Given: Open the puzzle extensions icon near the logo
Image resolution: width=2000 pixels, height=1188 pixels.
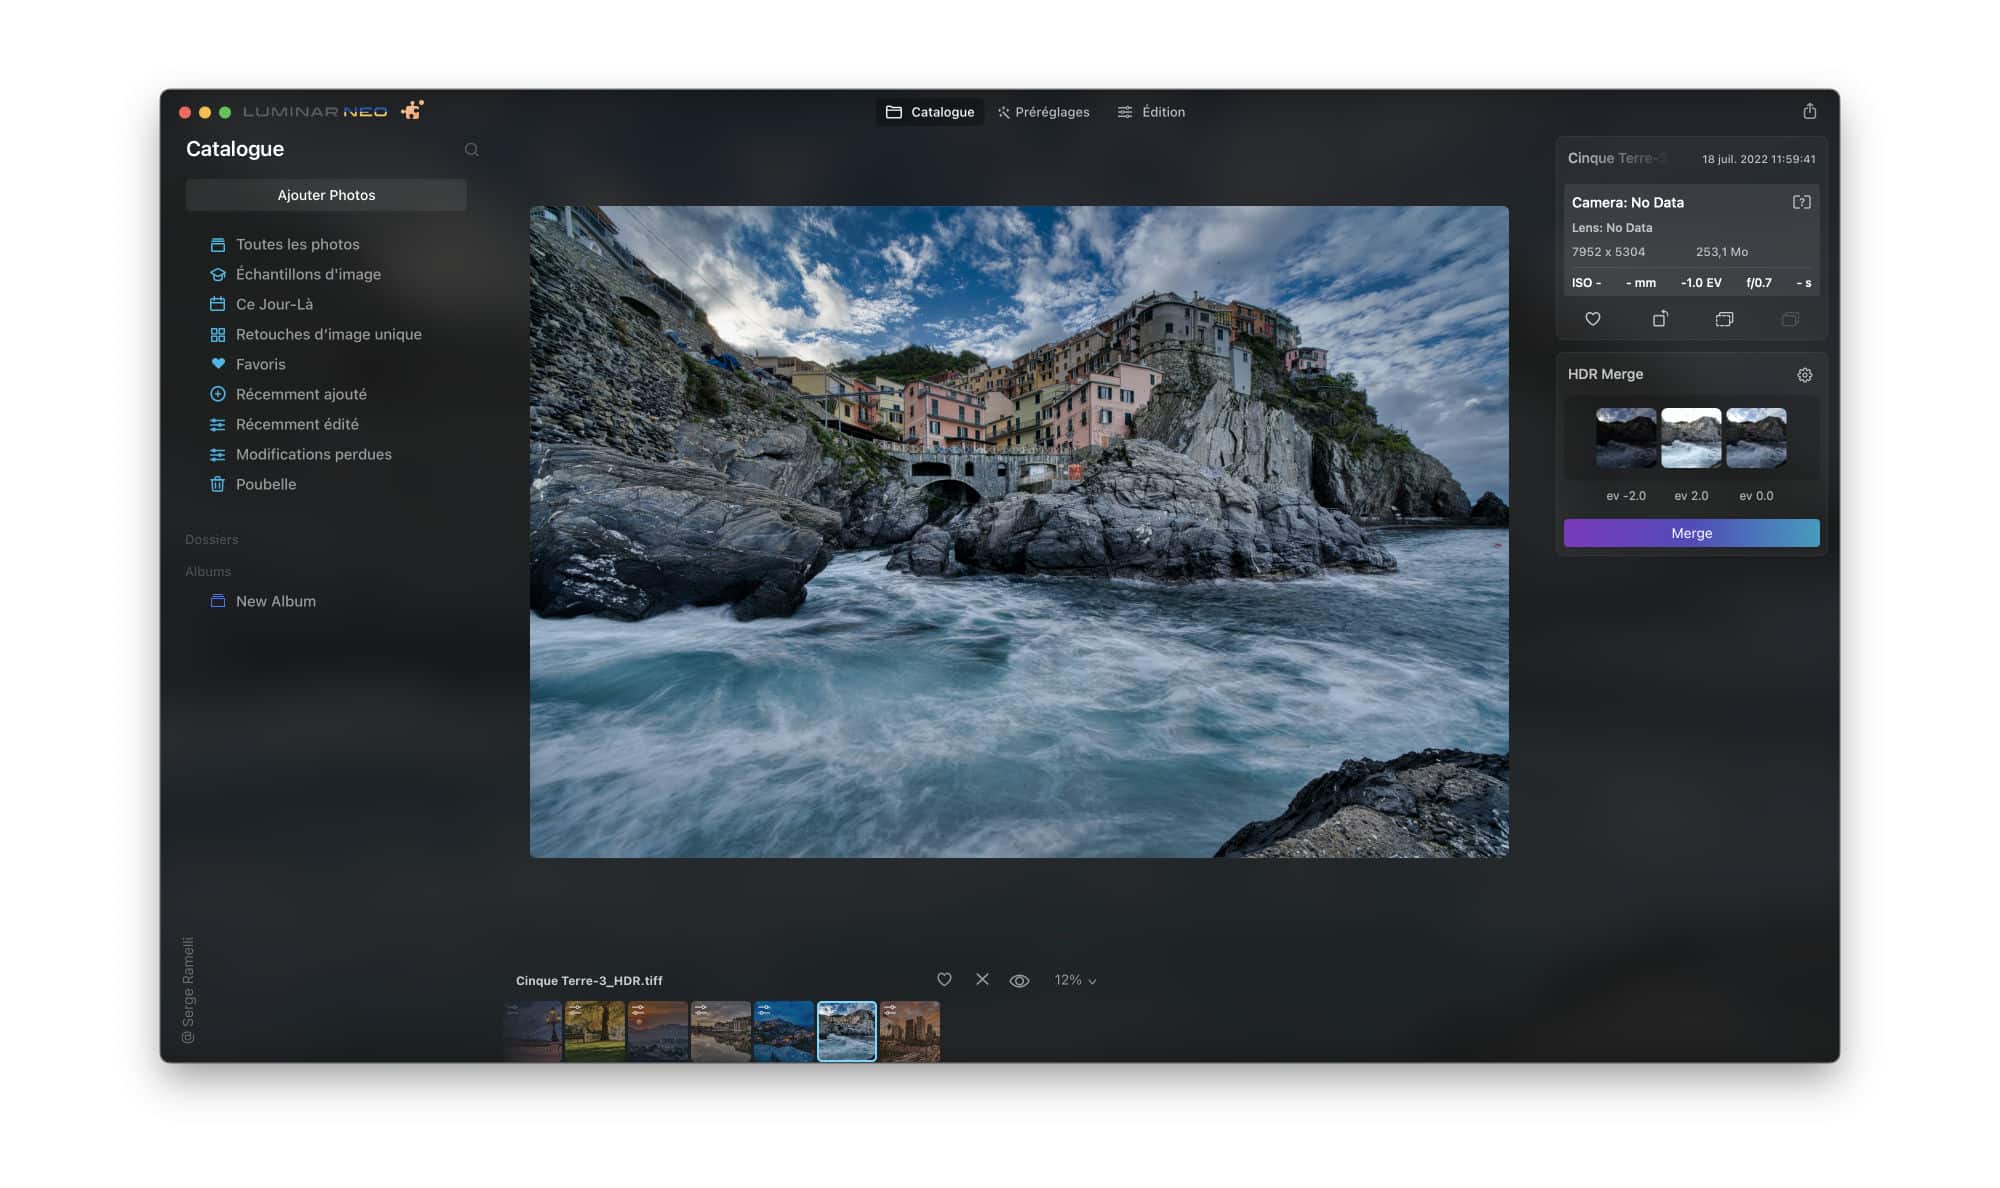Looking at the screenshot, I should [x=411, y=111].
